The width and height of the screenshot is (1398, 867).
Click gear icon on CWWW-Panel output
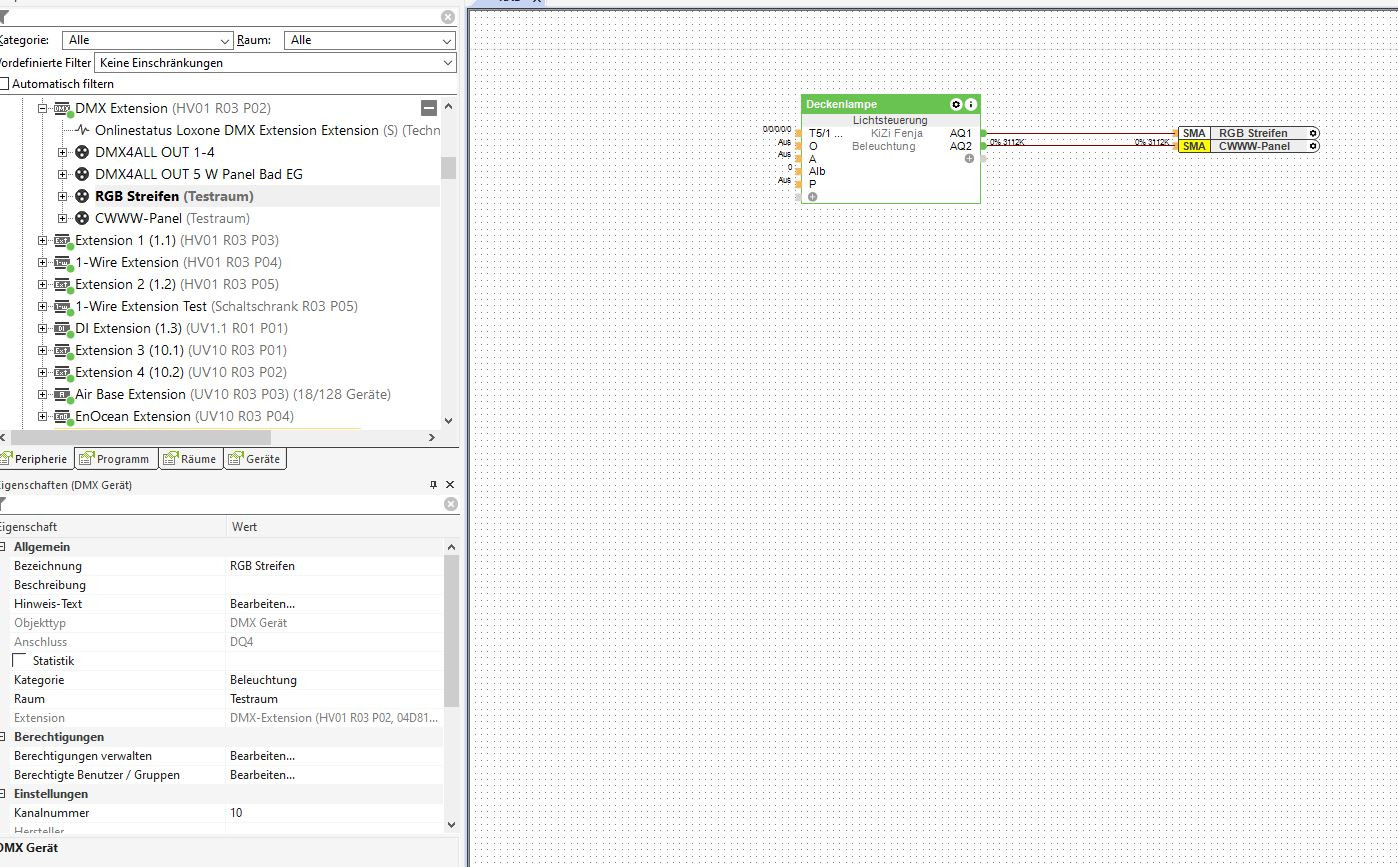[x=1313, y=146]
